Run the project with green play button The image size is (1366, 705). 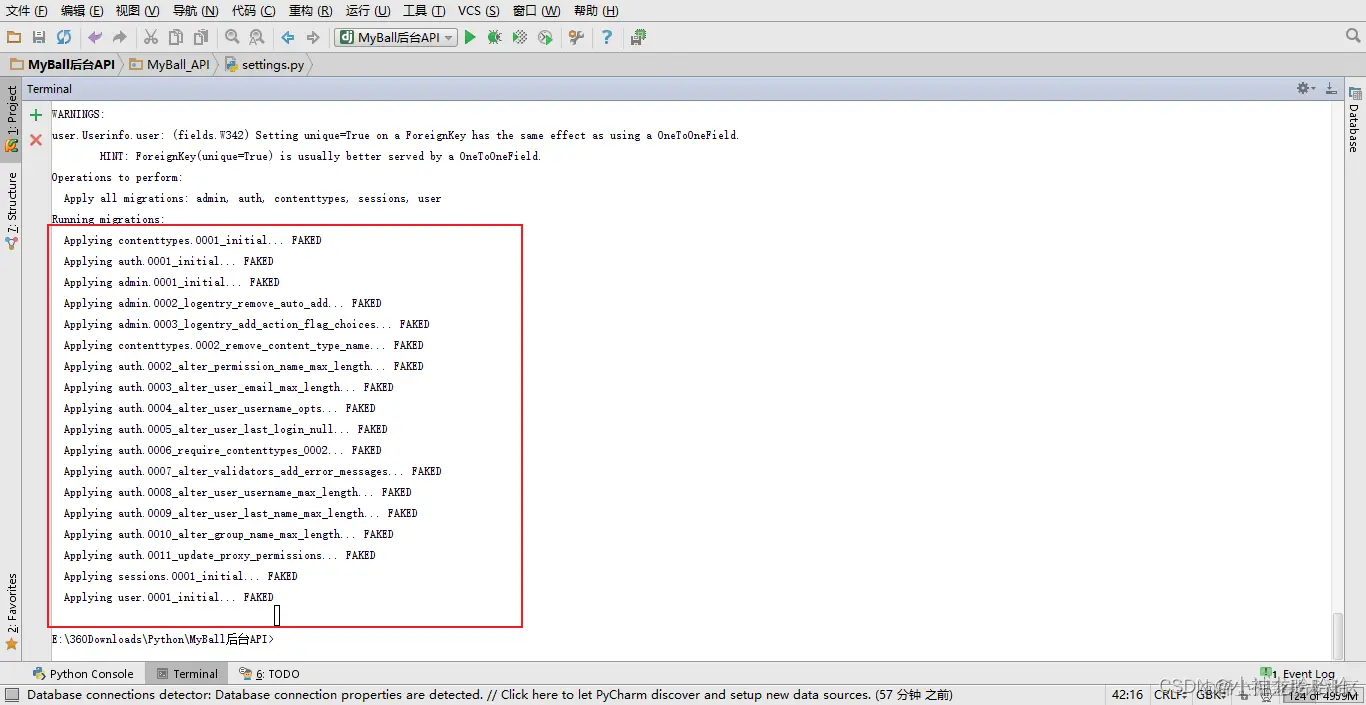tap(470, 37)
